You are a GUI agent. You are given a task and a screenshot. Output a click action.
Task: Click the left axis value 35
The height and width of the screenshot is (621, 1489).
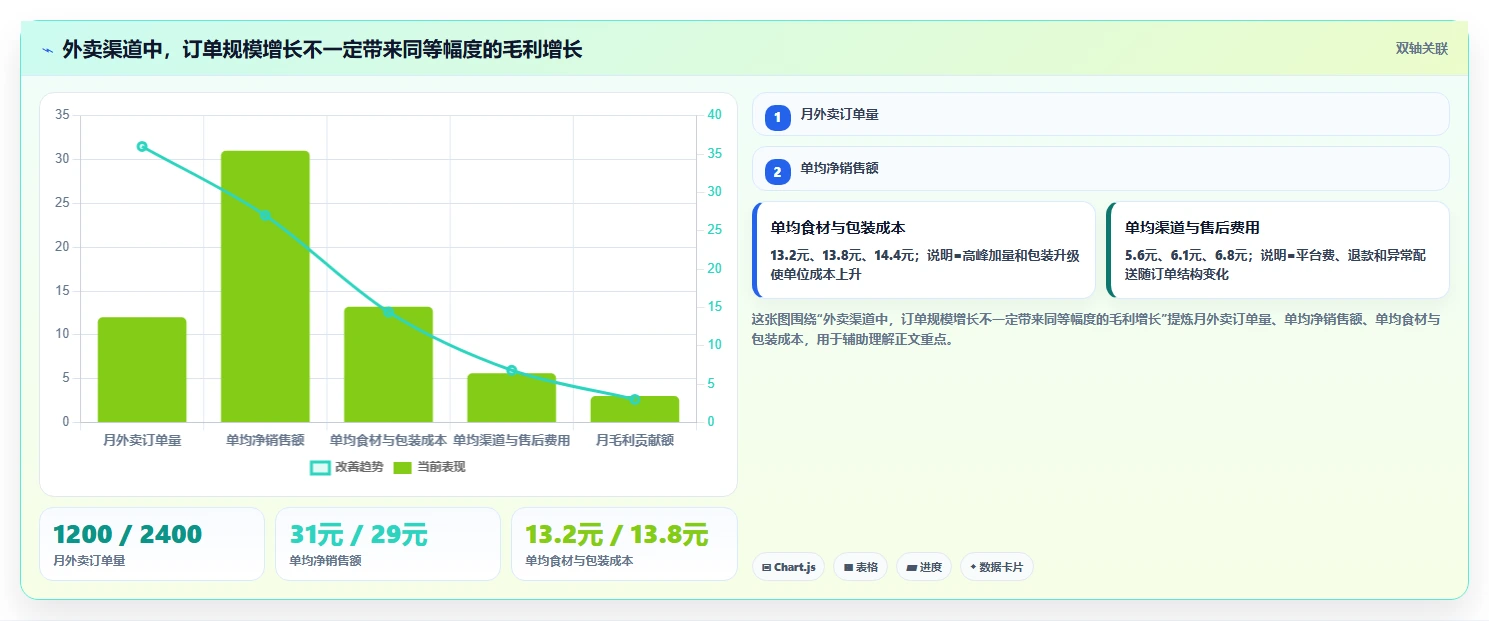[62, 115]
